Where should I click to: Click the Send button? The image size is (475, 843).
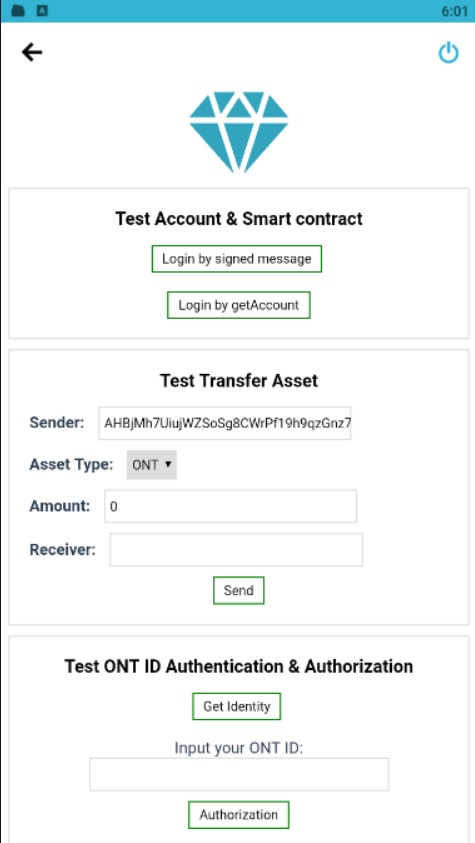coord(239,590)
